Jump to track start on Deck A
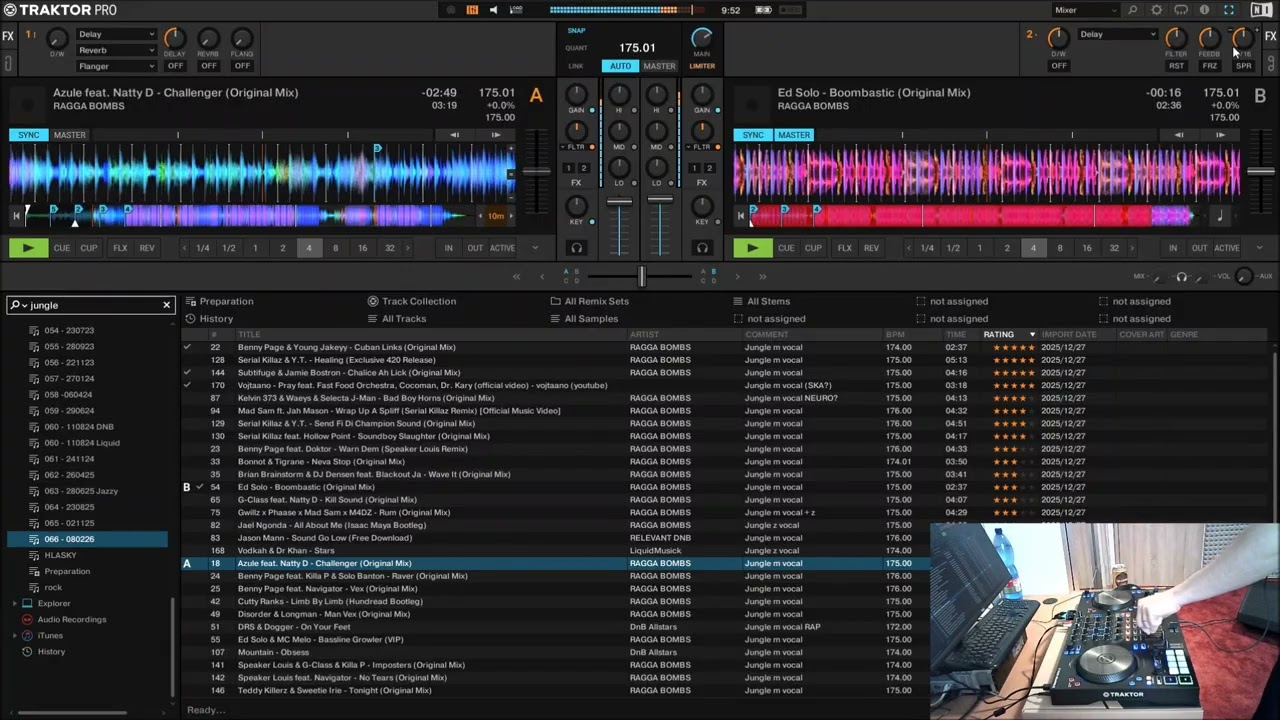Image resolution: width=1280 pixels, height=720 pixels. pyautogui.click(x=16, y=215)
